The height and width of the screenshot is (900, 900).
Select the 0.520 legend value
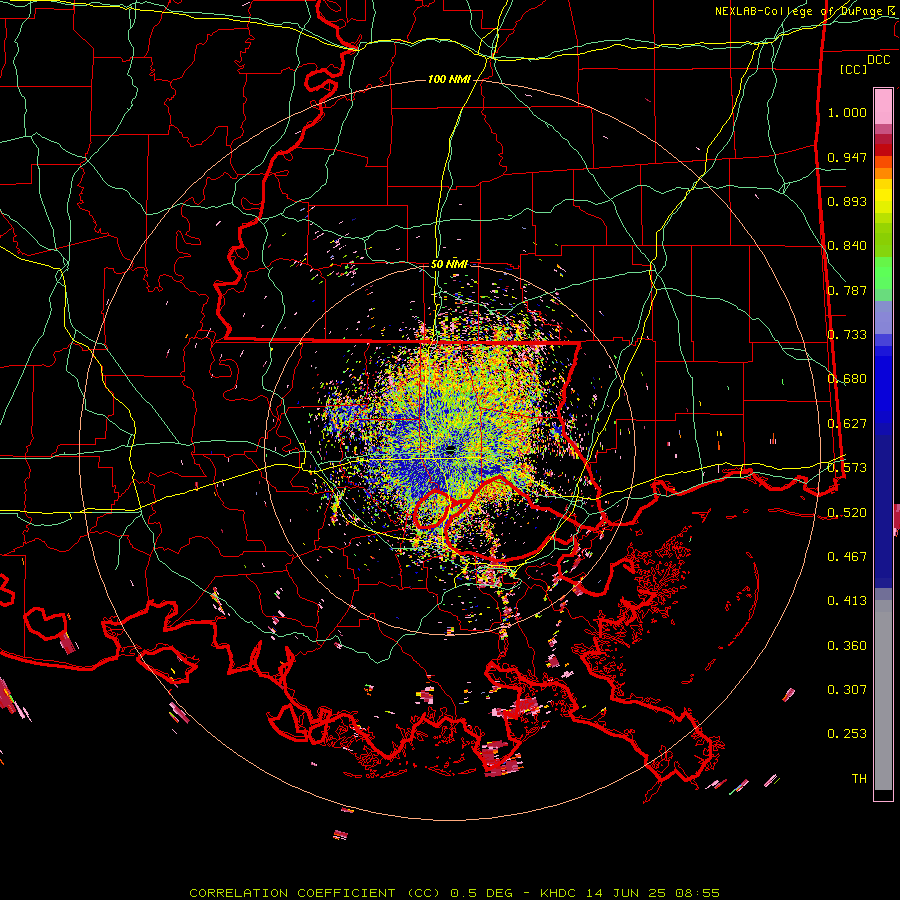pyautogui.click(x=847, y=513)
